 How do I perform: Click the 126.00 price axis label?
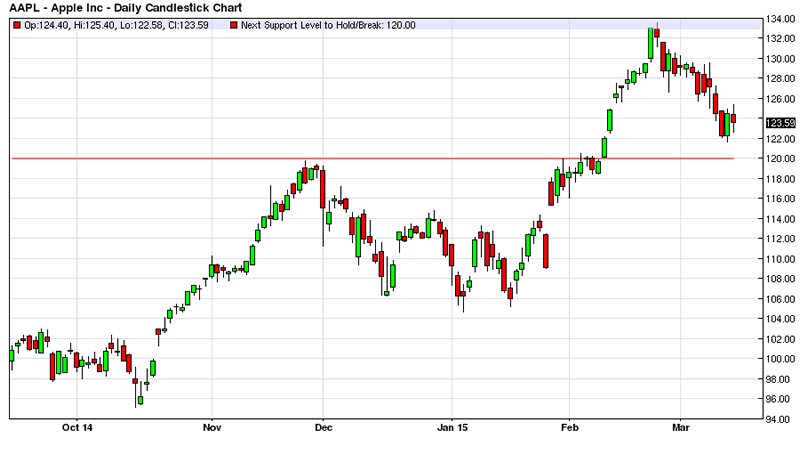tap(780, 99)
